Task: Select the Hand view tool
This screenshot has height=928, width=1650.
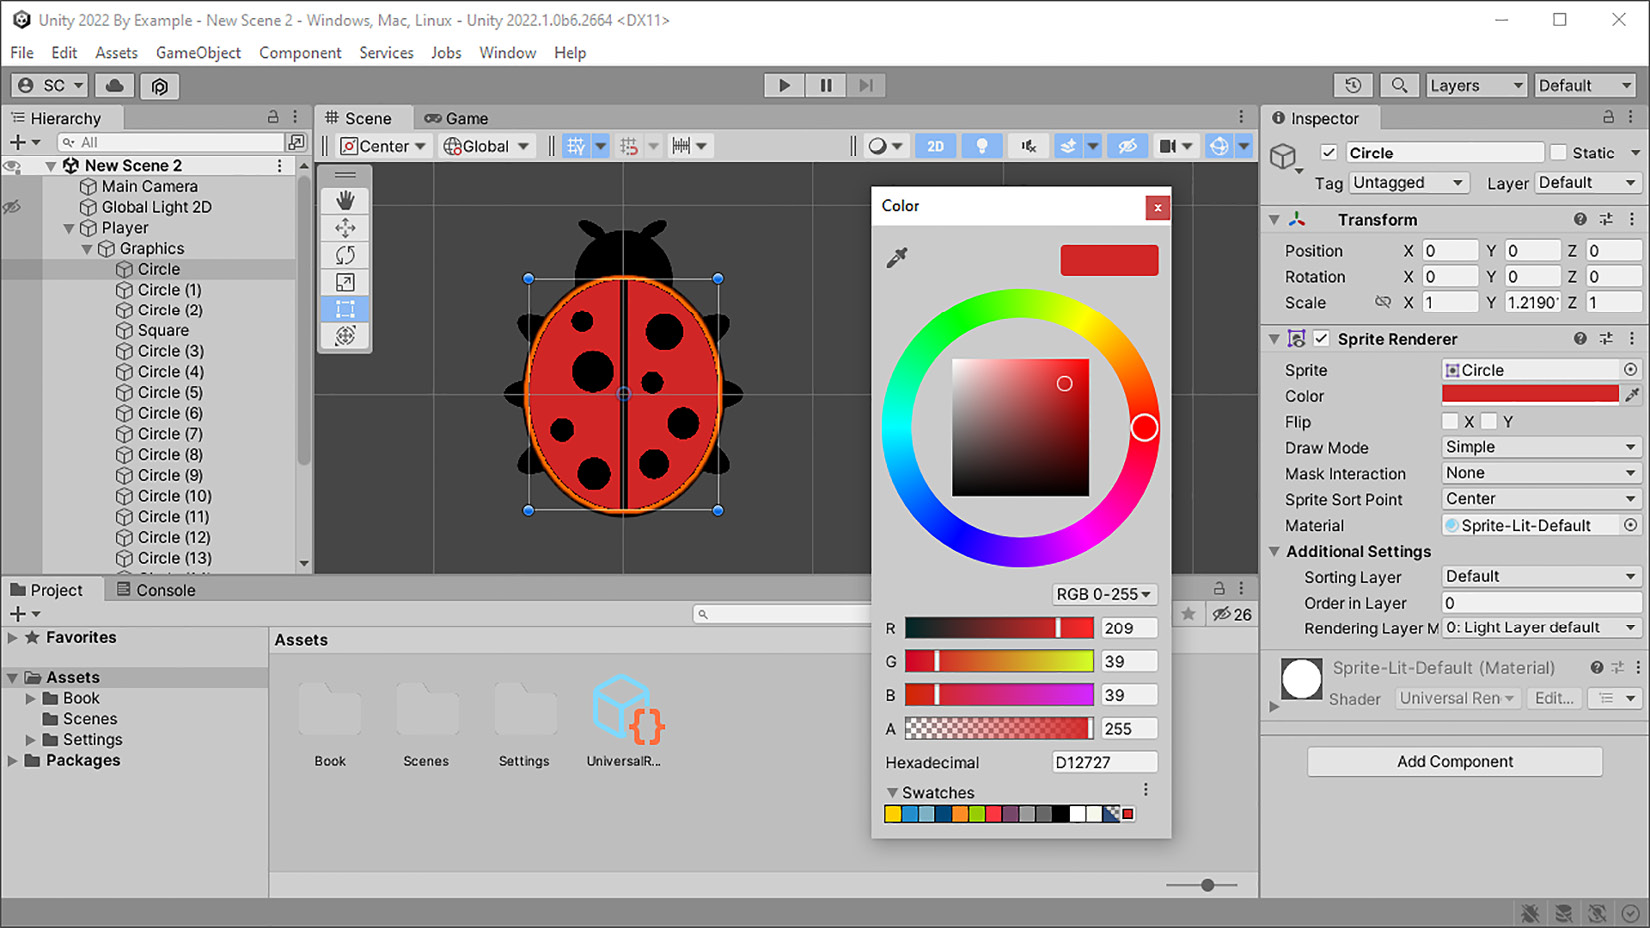Action: 345,201
